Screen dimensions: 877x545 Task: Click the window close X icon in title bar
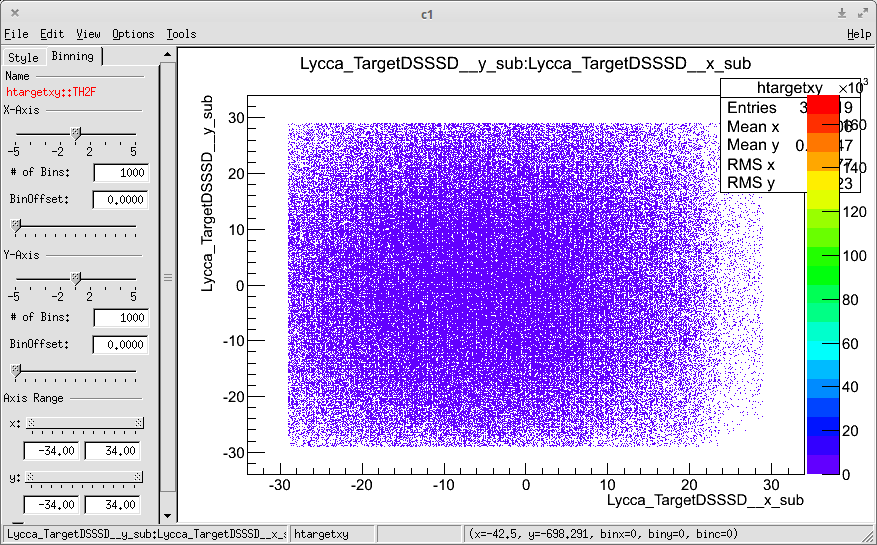pyautogui.click(x=15, y=13)
